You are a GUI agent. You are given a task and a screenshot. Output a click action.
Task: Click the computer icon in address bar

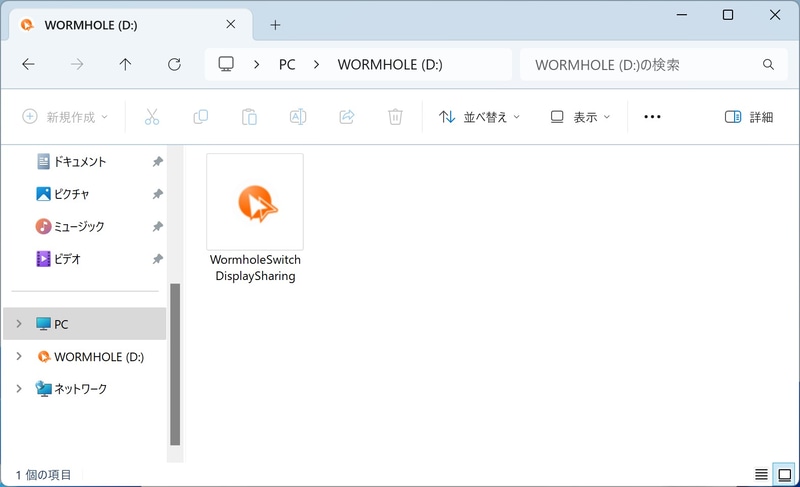click(x=226, y=64)
